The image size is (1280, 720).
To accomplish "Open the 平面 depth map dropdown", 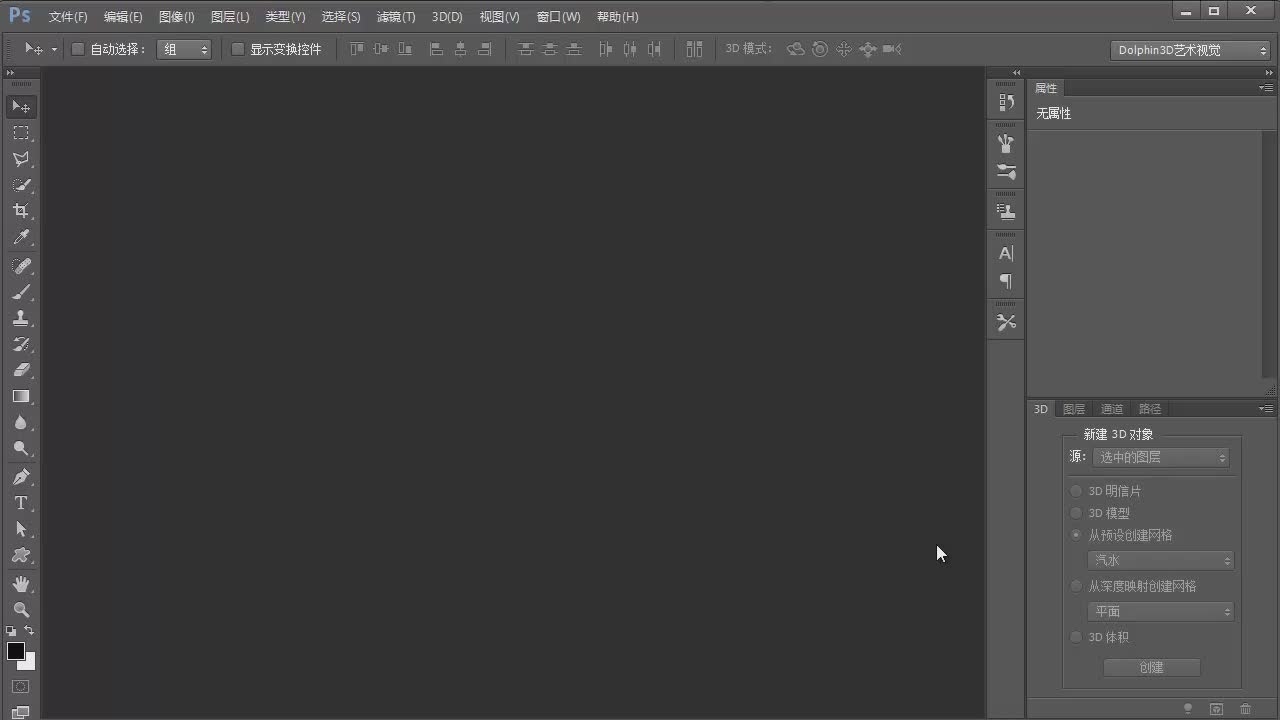I will click(x=1161, y=612).
